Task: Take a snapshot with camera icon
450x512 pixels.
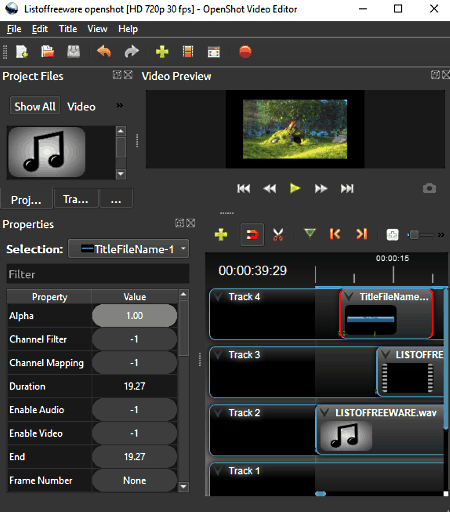Action: coord(429,188)
